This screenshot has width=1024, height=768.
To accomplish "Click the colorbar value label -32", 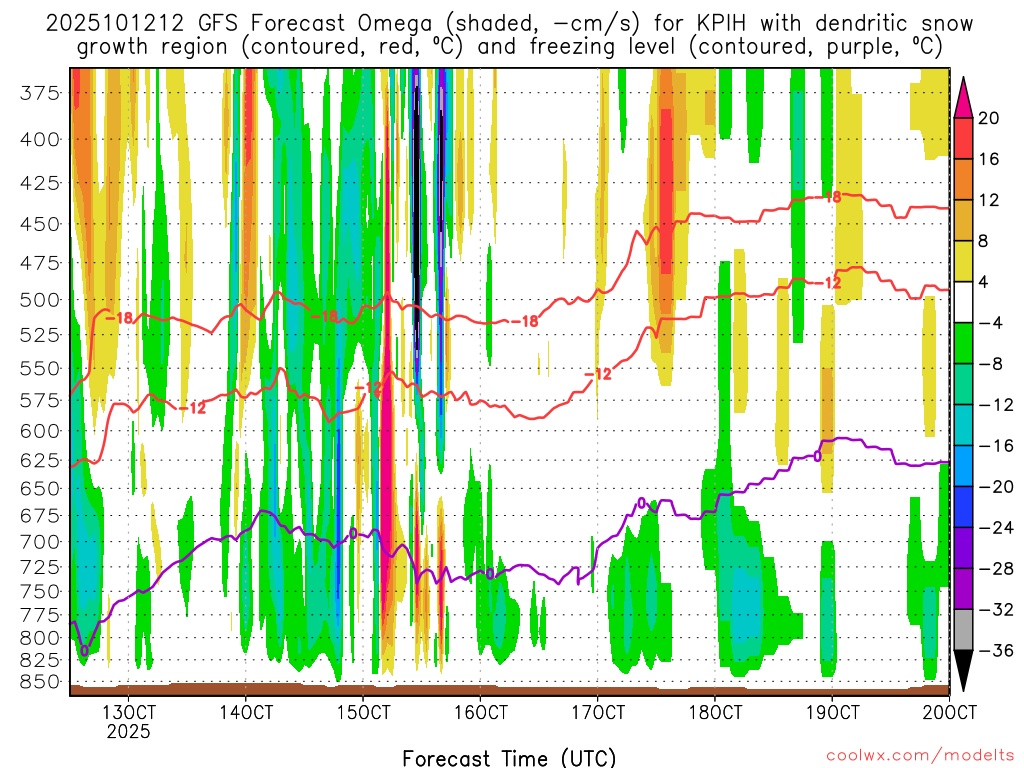I will [997, 609].
